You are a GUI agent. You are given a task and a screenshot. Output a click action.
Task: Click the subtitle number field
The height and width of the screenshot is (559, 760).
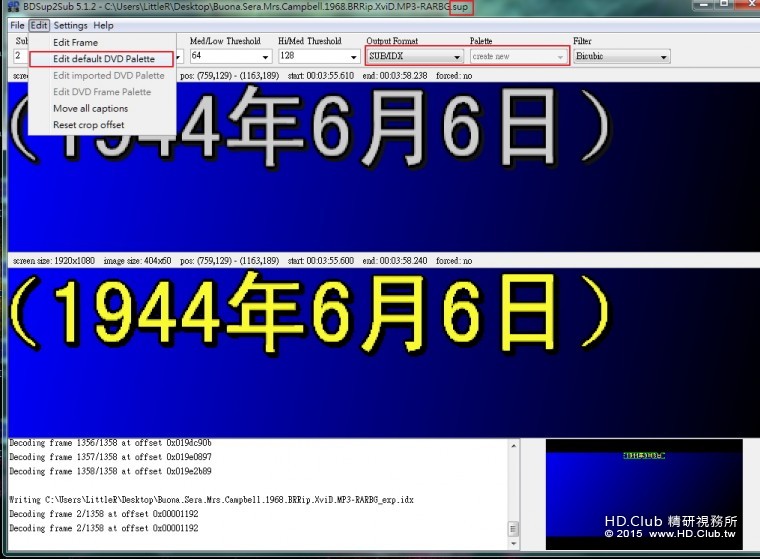[21, 56]
